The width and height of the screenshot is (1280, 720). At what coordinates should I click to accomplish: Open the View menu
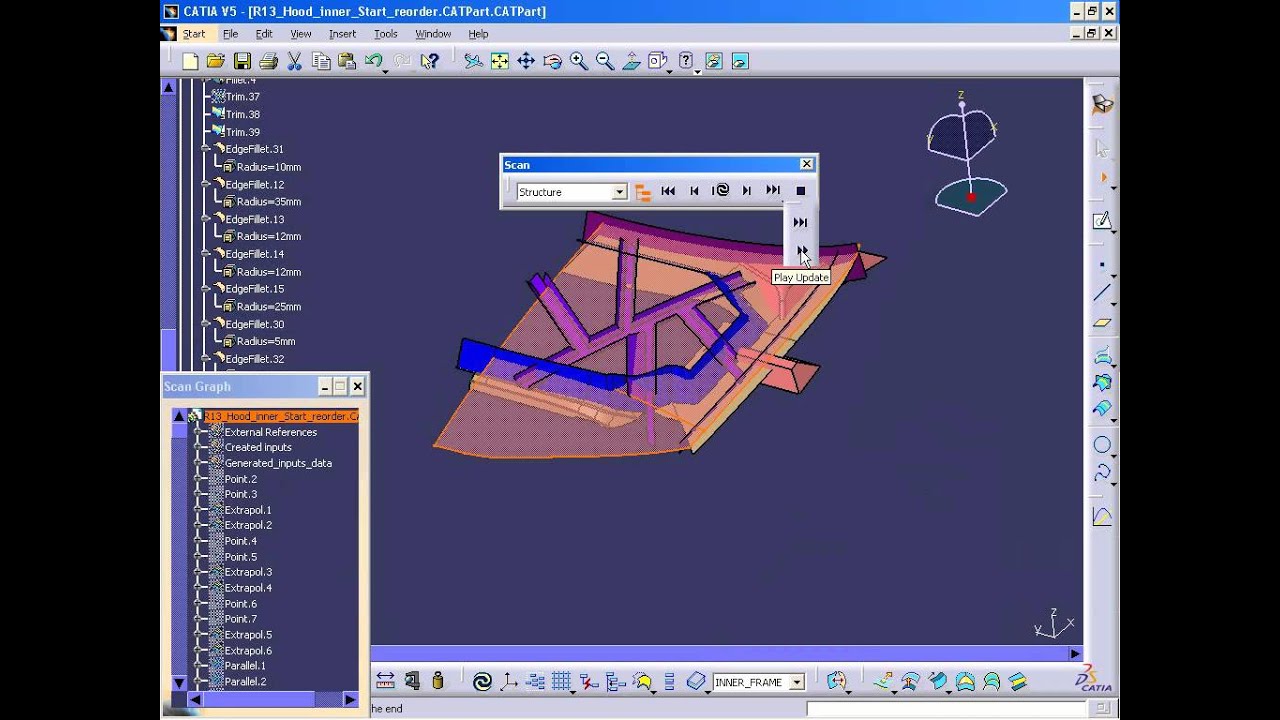(300, 34)
